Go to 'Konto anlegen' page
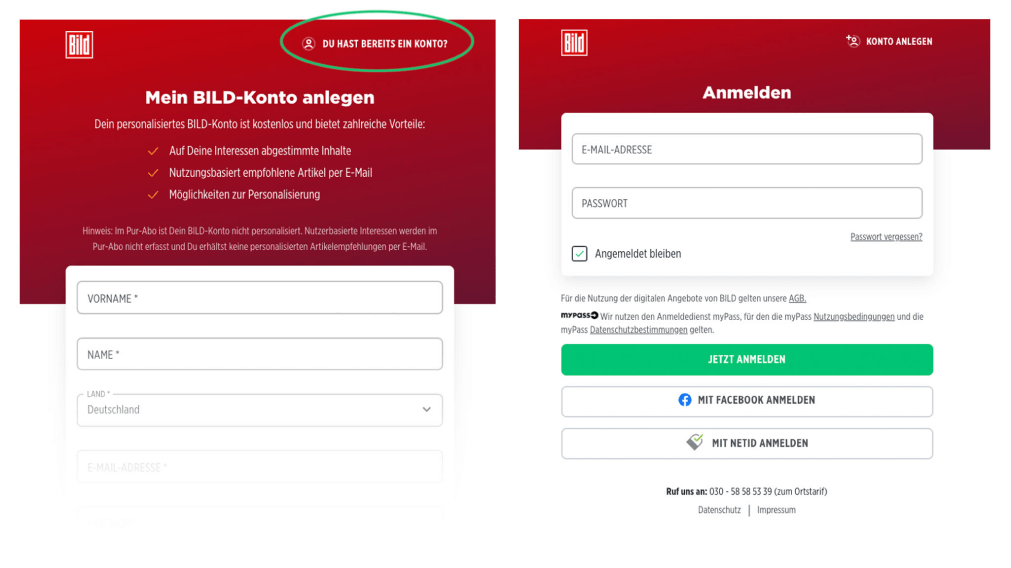The image size is (1011, 568). pyautogui.click(x=899, y=42)
